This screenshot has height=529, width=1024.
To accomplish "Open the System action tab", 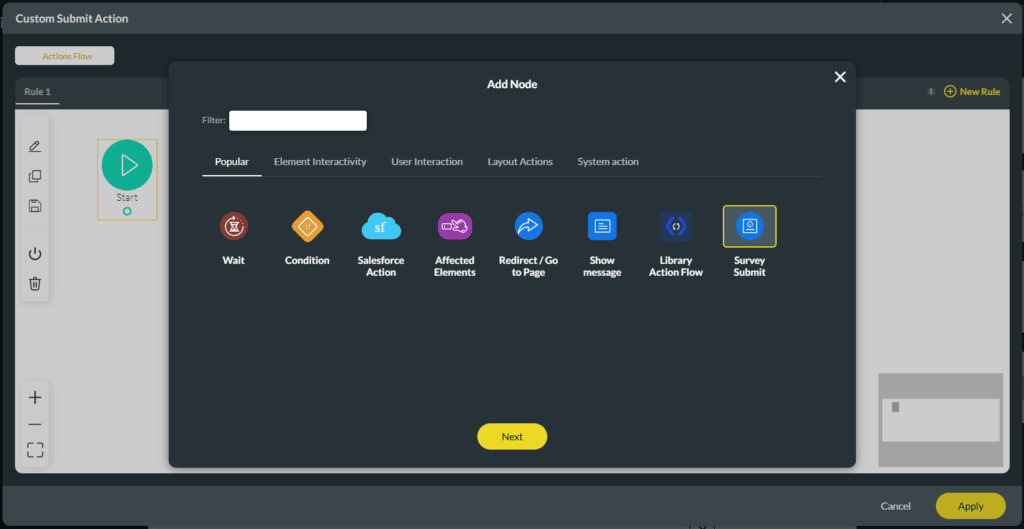I will point(608,162).
